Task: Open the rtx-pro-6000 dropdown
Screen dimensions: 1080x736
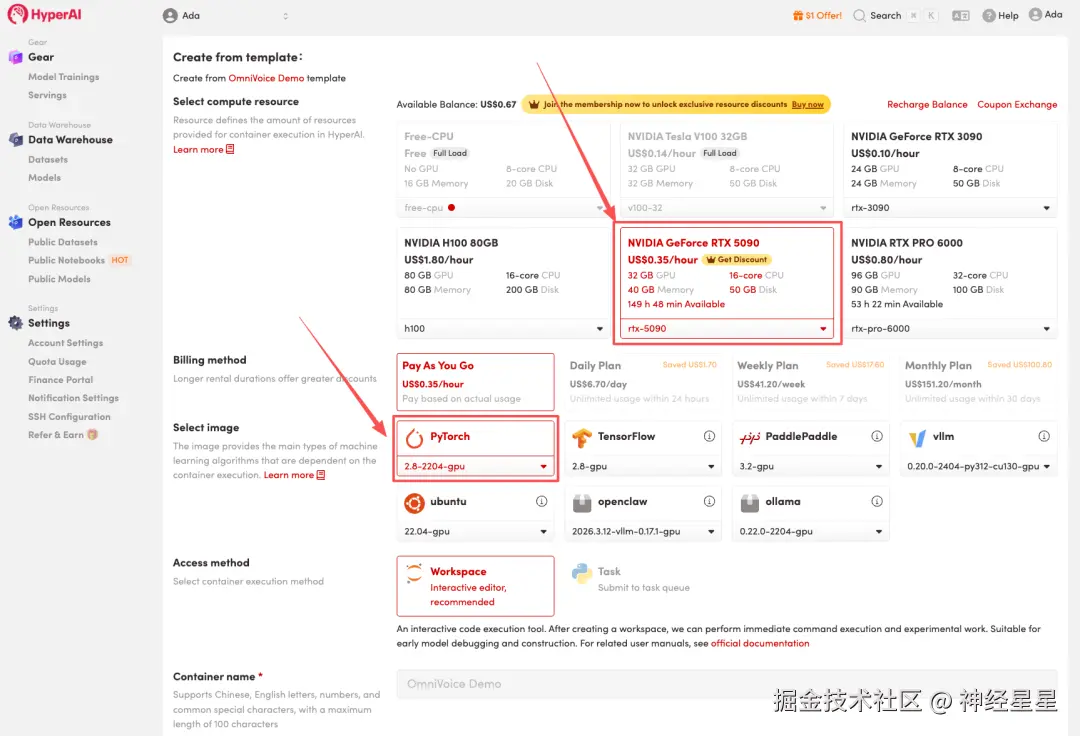Action: tap(950, 329)
